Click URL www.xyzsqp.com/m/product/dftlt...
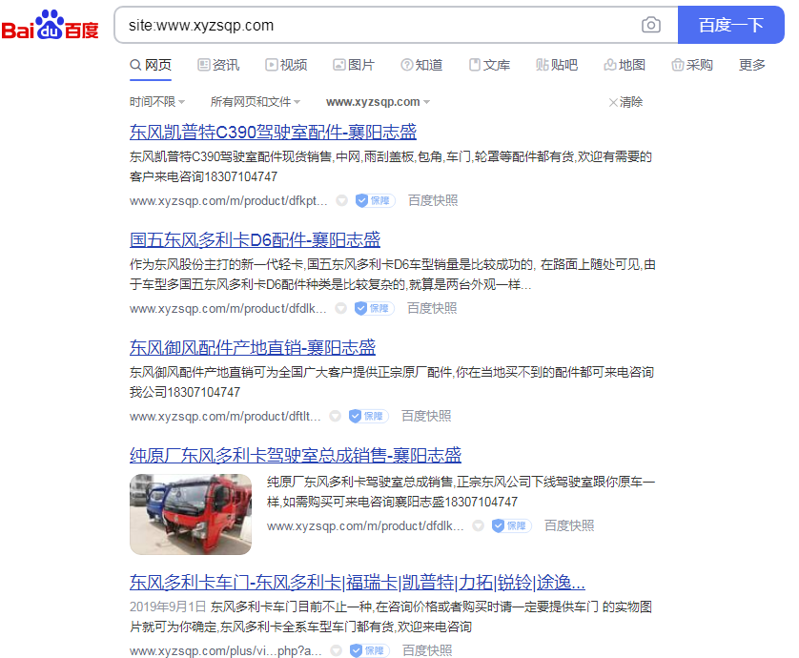The width and height of the screenshot is (799, 658). (225, 417)
